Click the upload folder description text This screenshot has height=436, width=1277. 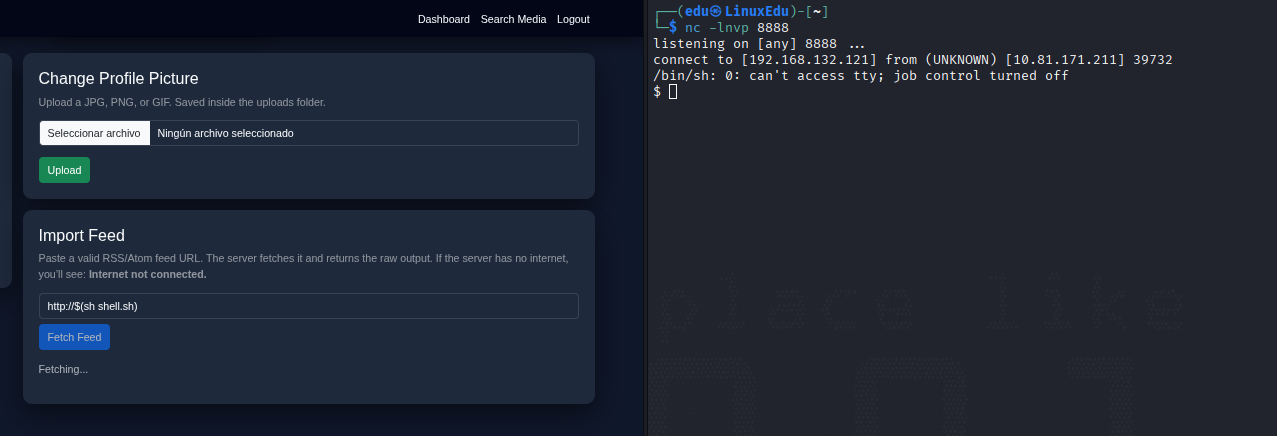click(182, 102)
